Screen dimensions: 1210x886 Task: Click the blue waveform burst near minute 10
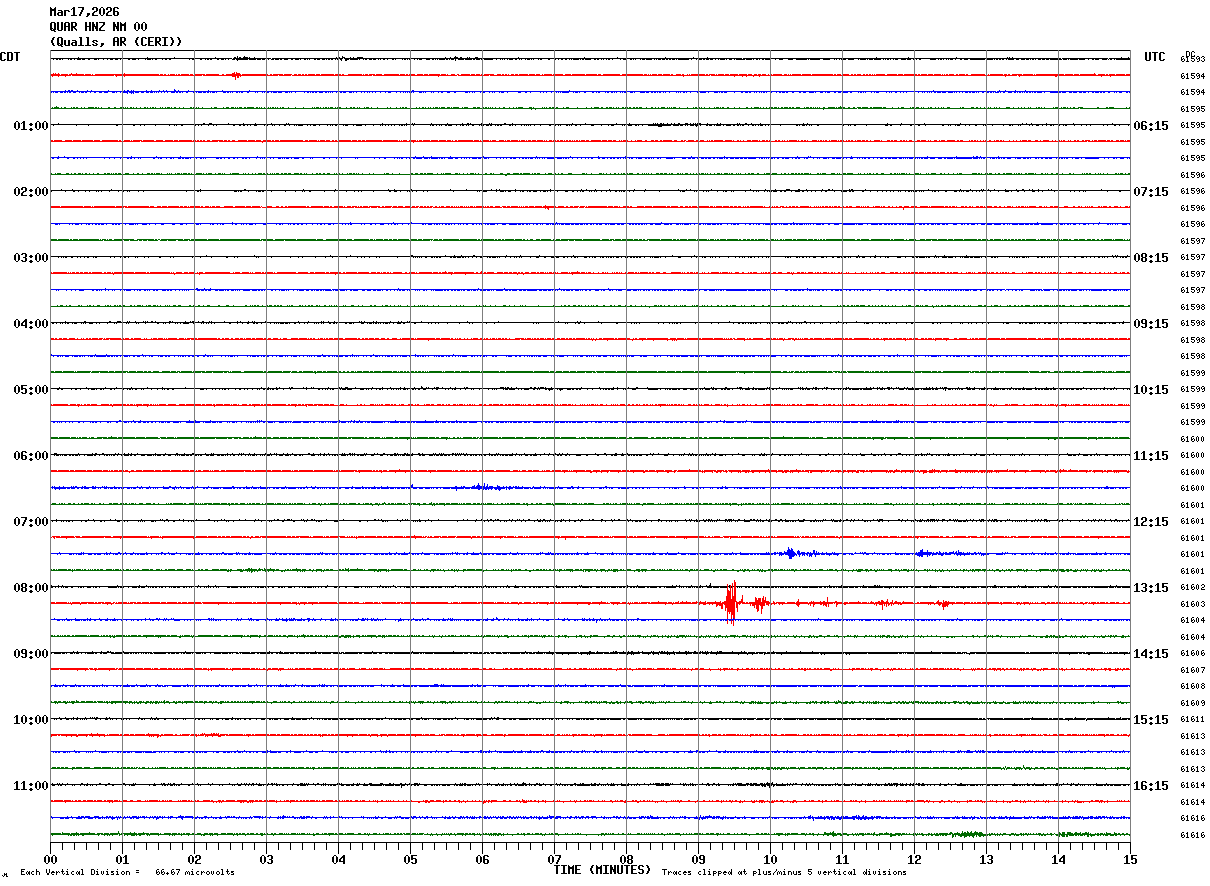pyautogui.click(x=791, y=553)
